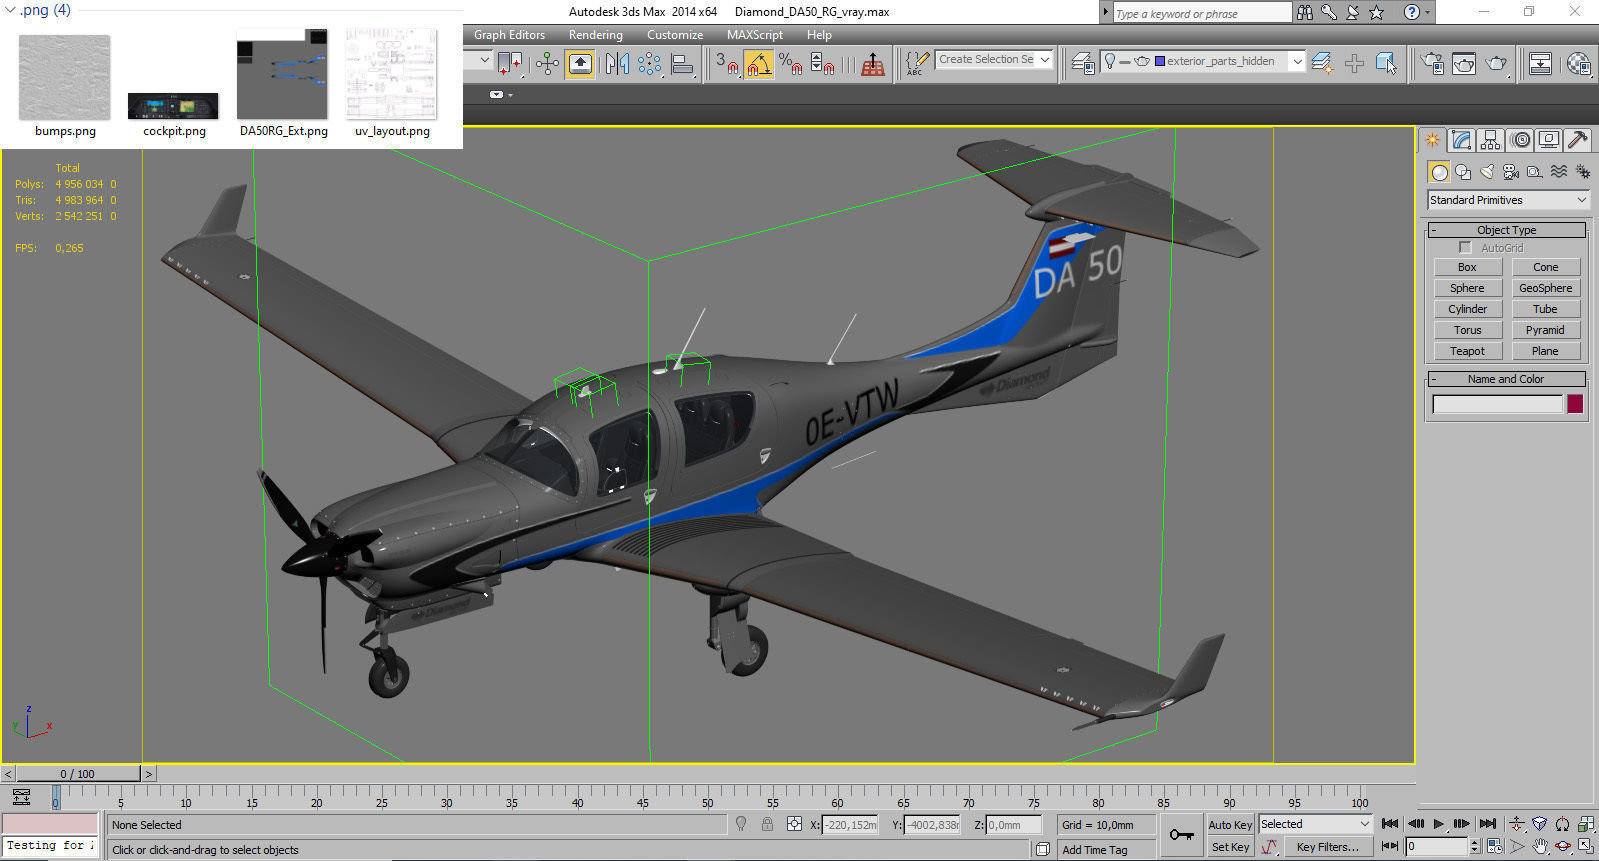1599x861 pixels.
Task: Collapse the Name and Color rollout
Action: [1507, 379]
